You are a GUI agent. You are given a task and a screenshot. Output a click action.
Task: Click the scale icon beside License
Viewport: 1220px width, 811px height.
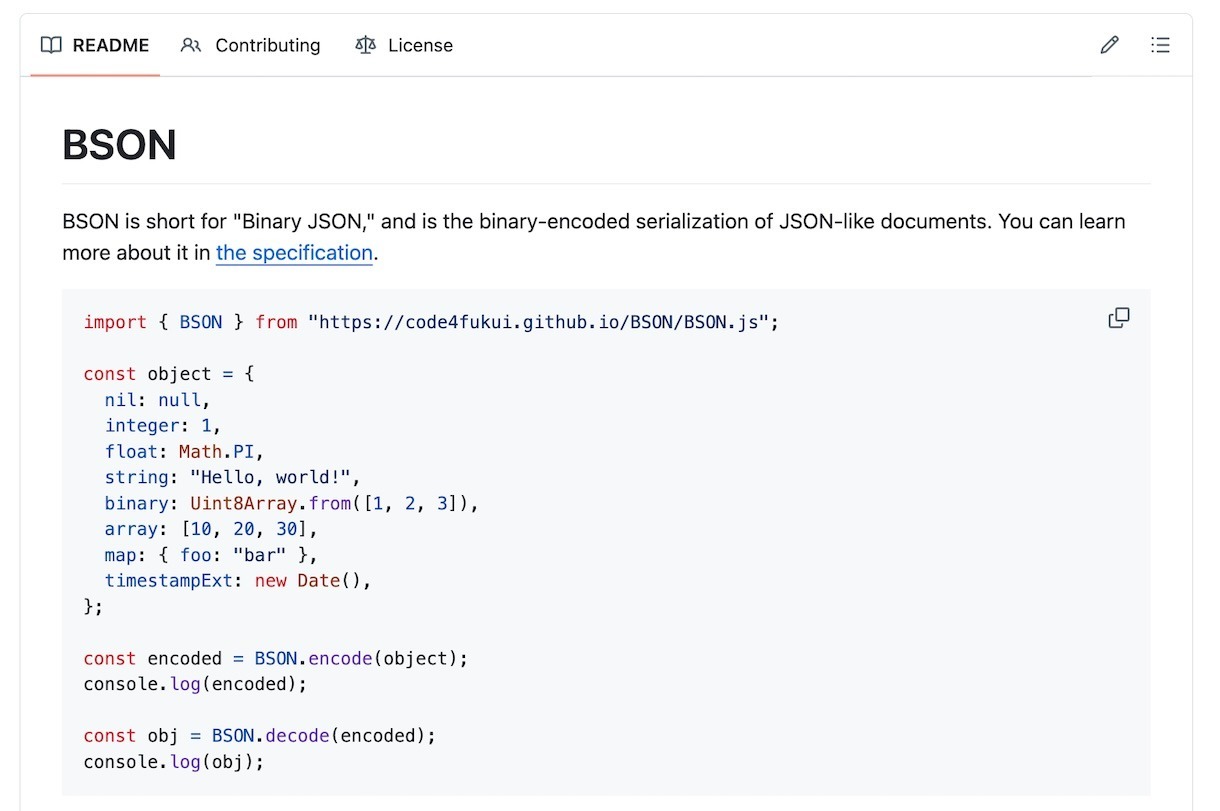click(x=365, y=45)
